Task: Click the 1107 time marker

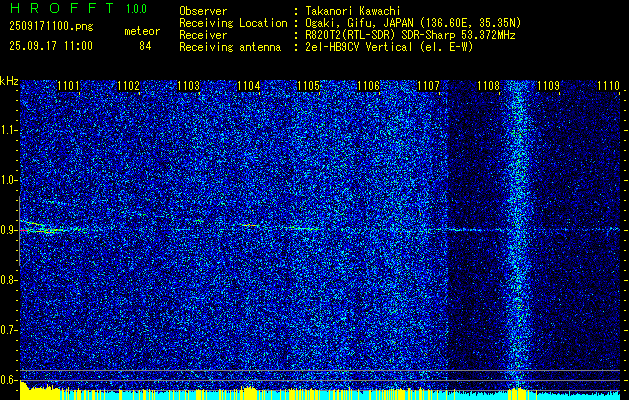Action: pos(428,86)
